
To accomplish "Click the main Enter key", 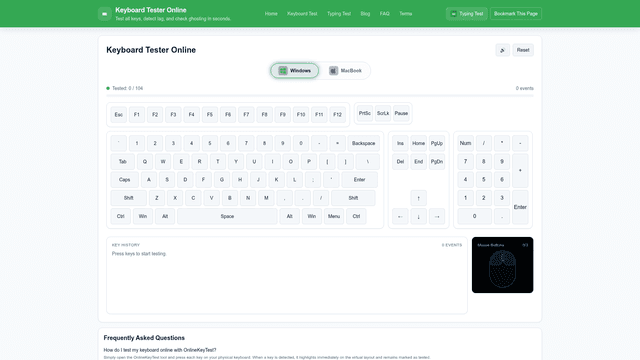I will pyautogui.click(x=359, y=180).
